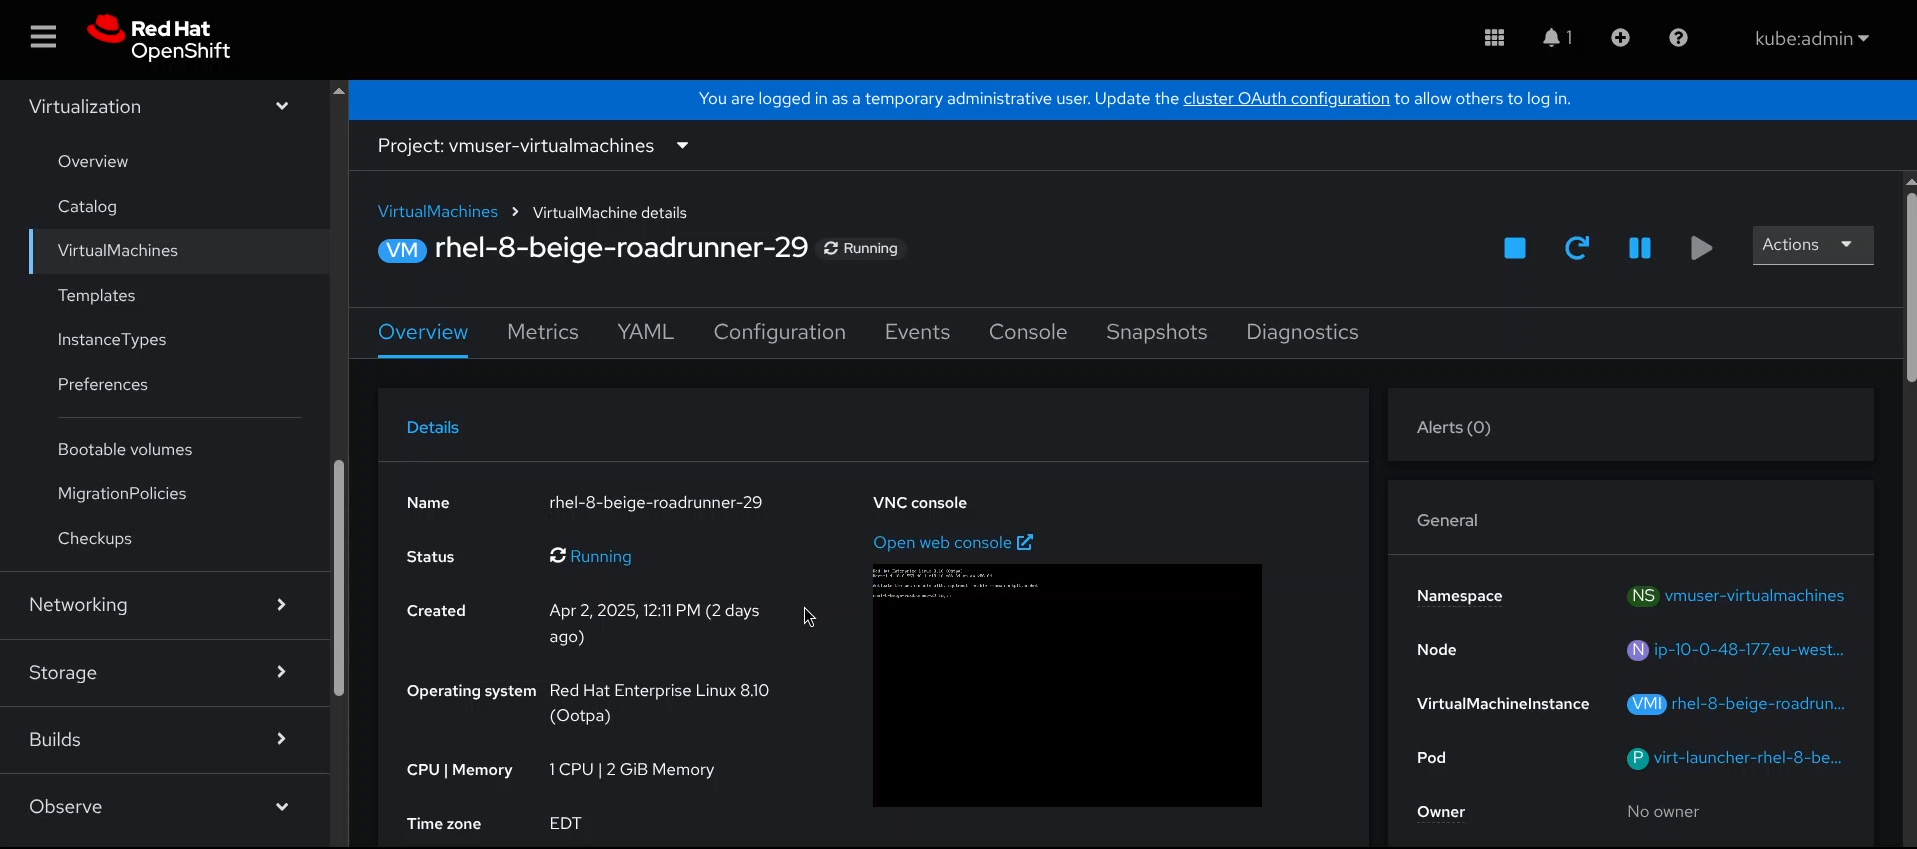This screenshot has width=1917, height=849.
Task: Stop the virtual machine using square icon
Action: point(1514,248)
